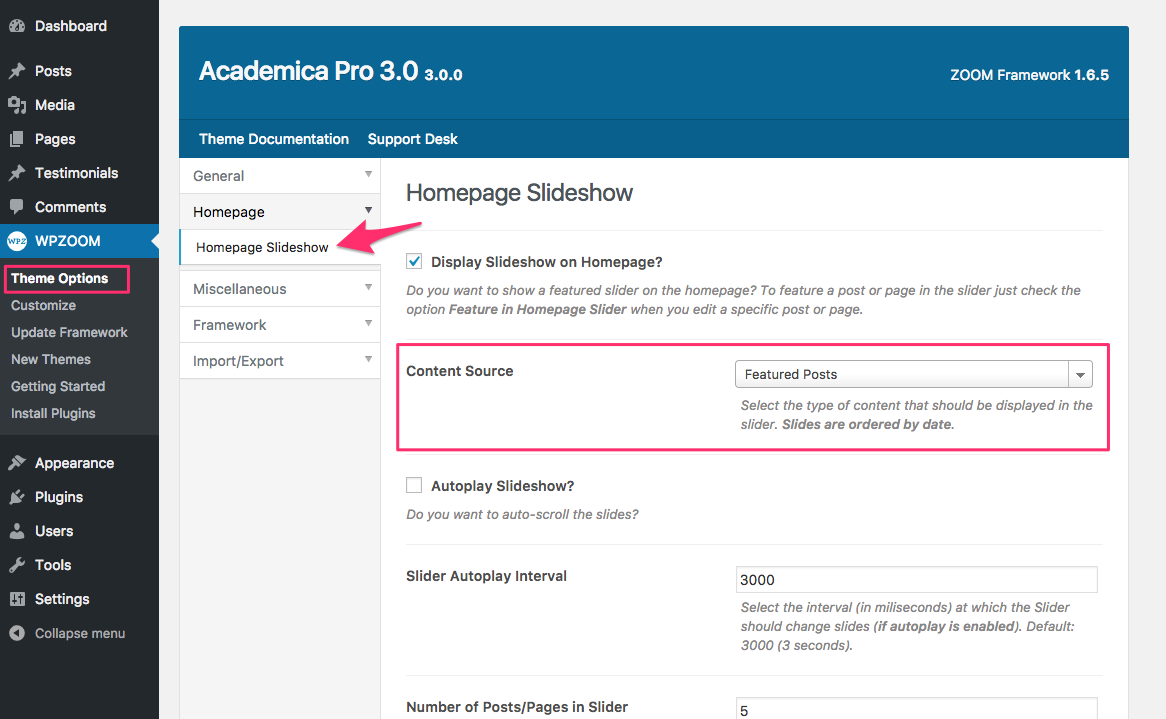The width and height of the screenshot is (1166, 719).
Task: Open Testimonials in admin menu
Action: 79,173
